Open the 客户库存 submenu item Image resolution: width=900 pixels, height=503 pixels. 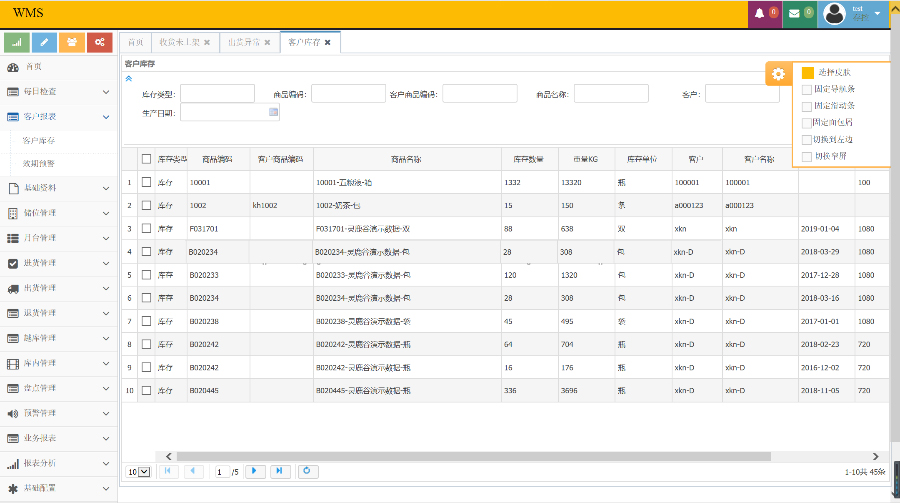tap(38, 141)
